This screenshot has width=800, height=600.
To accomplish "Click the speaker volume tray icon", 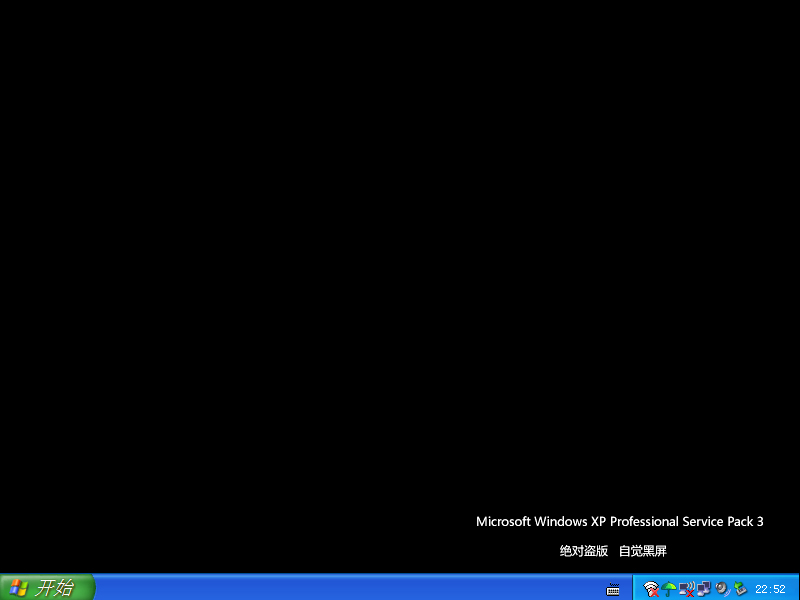I will (x=722, y=589).
